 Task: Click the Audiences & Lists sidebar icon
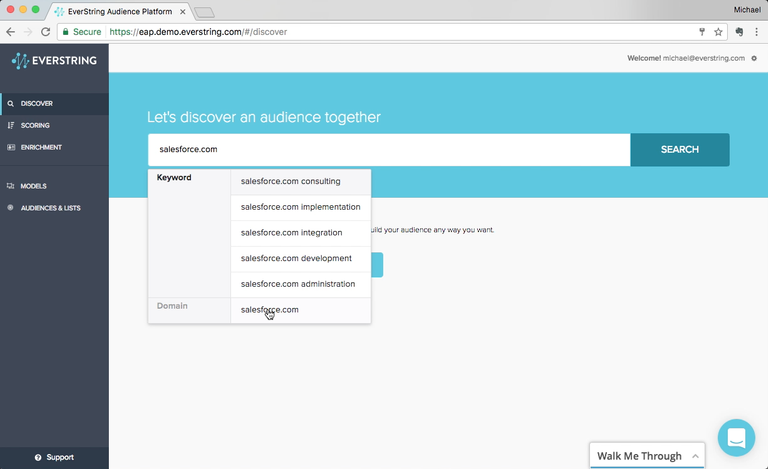[10, 208]
